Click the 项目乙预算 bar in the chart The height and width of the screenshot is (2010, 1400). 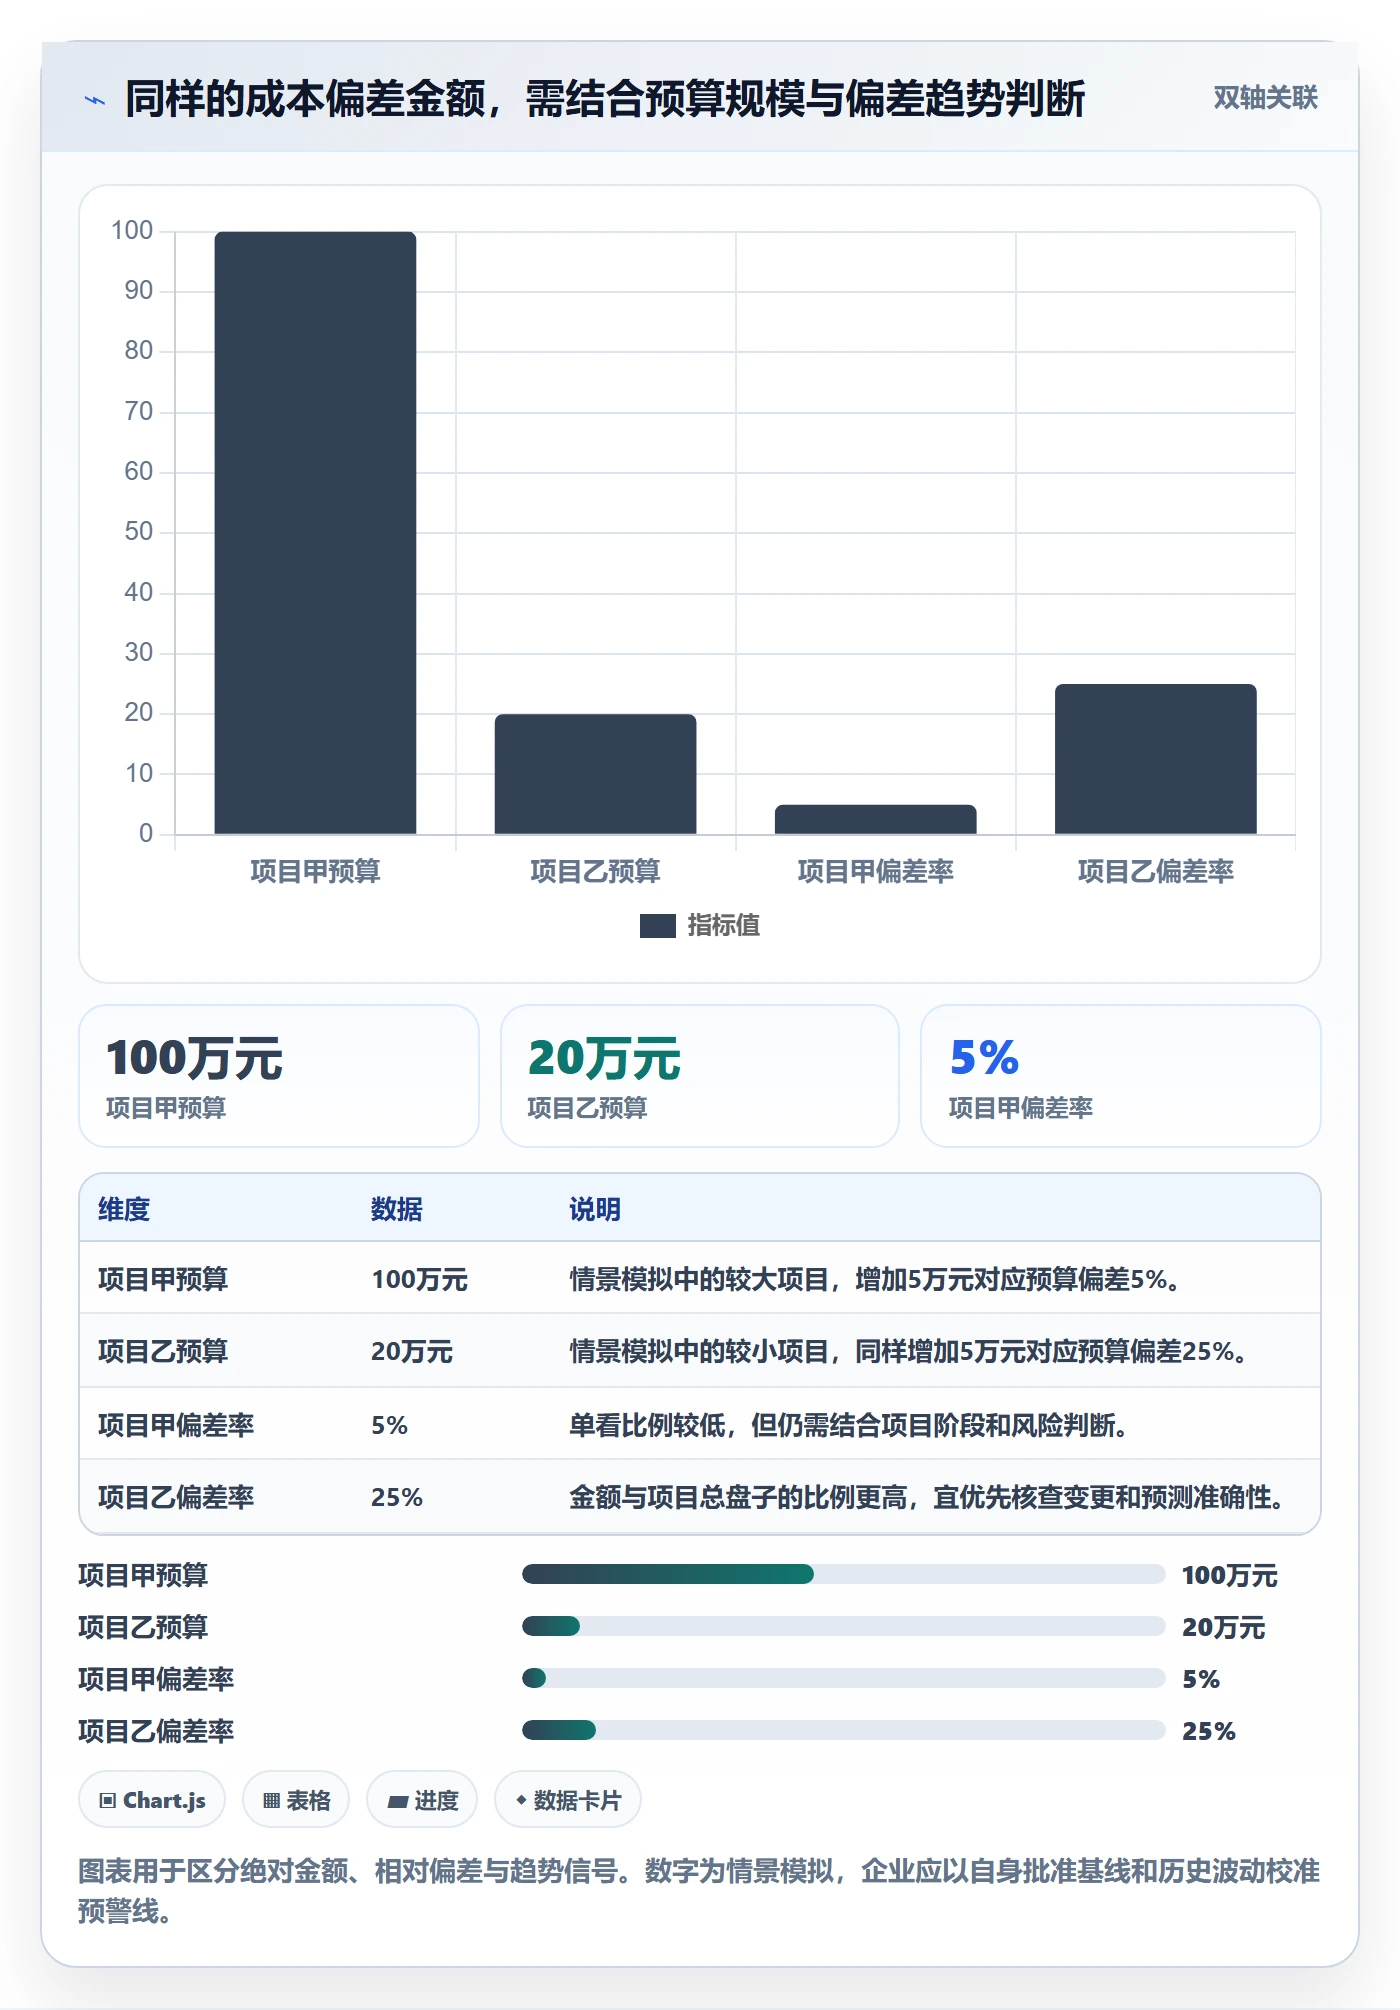(595, 774)
